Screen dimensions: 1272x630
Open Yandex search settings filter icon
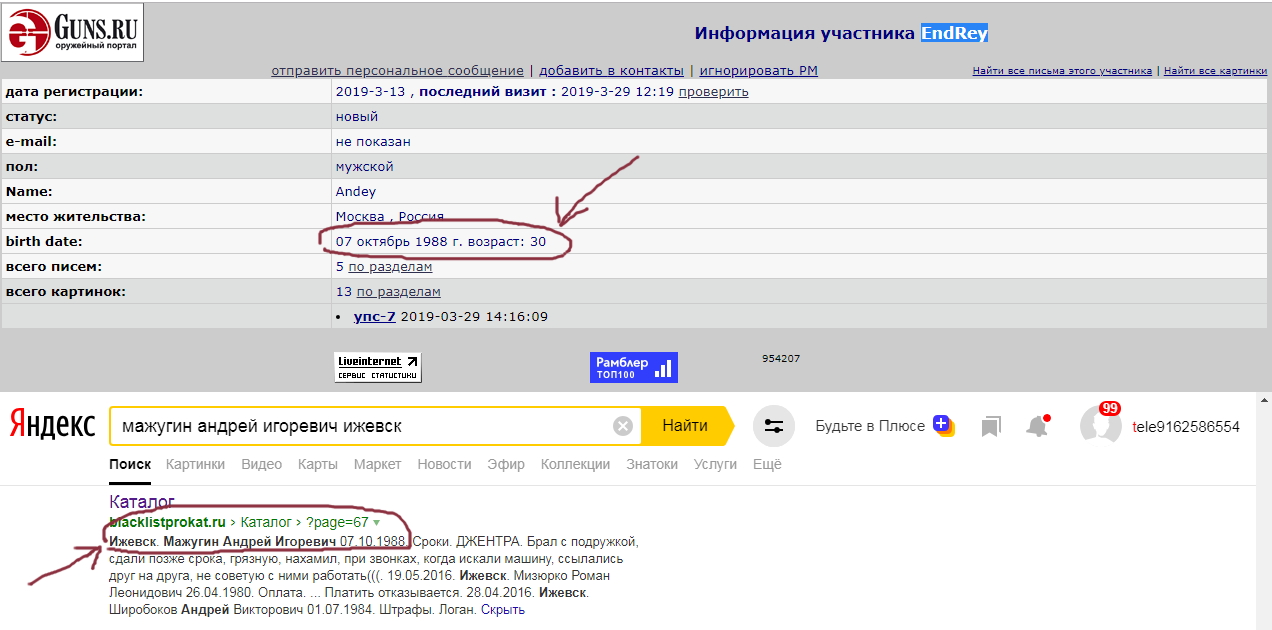coord(773,426)
